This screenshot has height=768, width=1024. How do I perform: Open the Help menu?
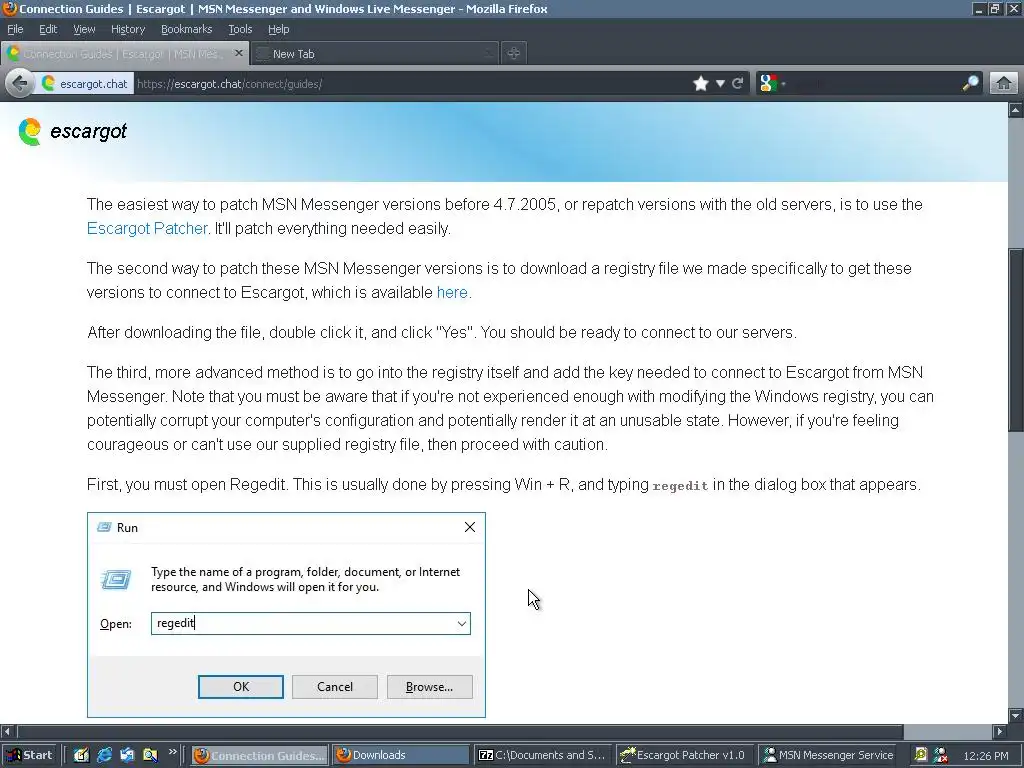278,29
